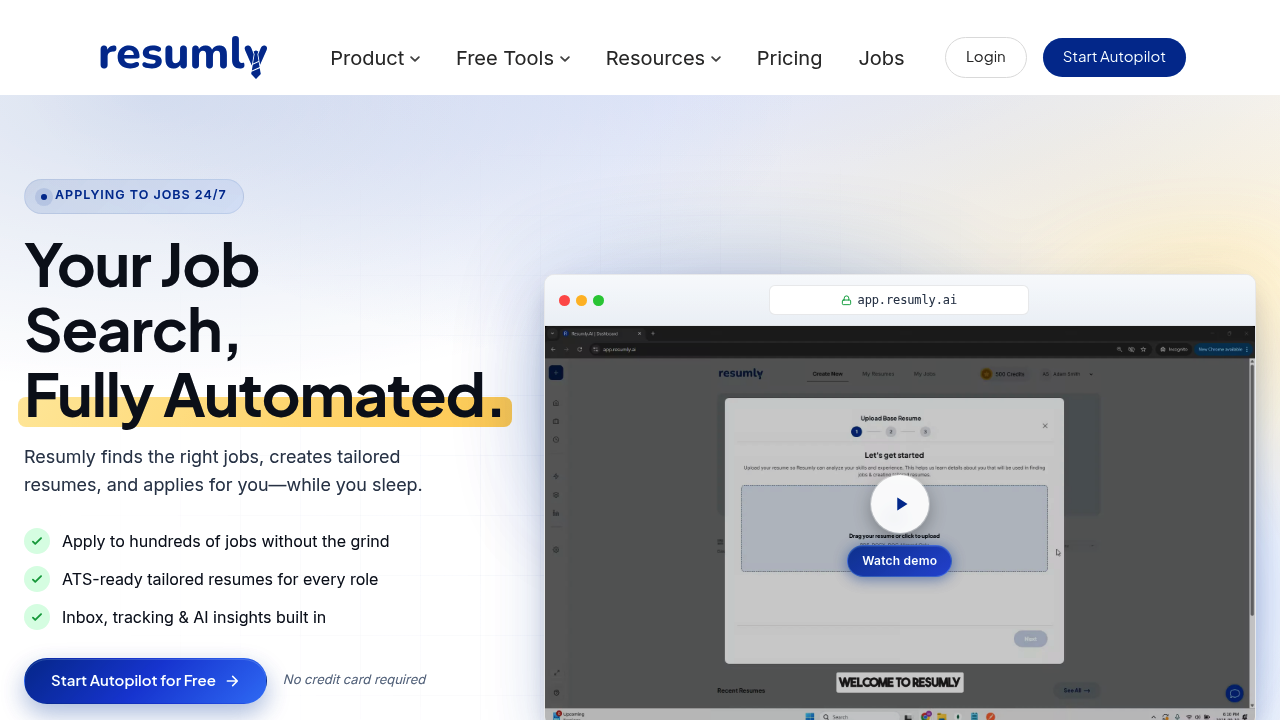This screenshot has width=1280, height=720.
Task: Go to the Jobs page
Action: pos(881,58)
